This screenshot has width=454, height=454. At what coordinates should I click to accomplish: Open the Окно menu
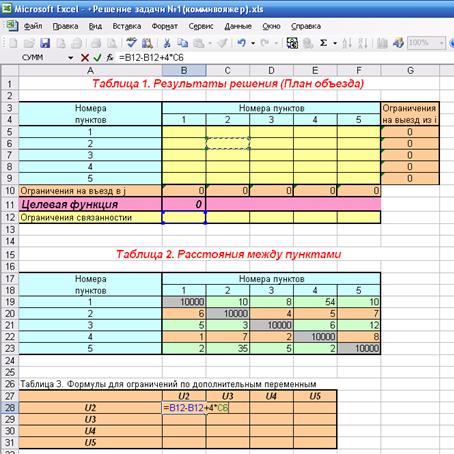click(271, 26)
